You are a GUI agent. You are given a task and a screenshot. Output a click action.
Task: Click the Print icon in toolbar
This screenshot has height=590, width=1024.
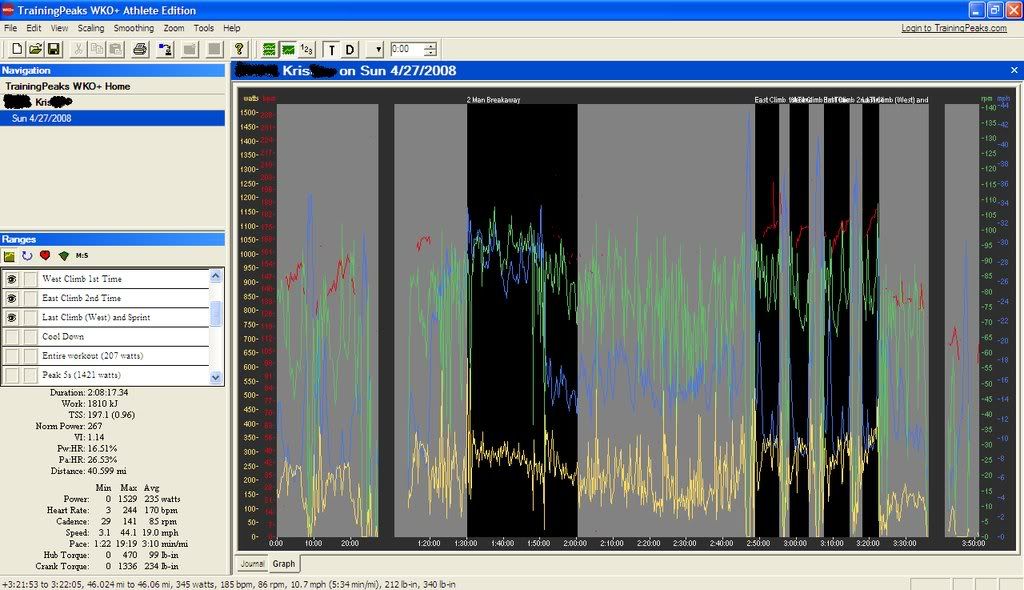pos(140,49)
